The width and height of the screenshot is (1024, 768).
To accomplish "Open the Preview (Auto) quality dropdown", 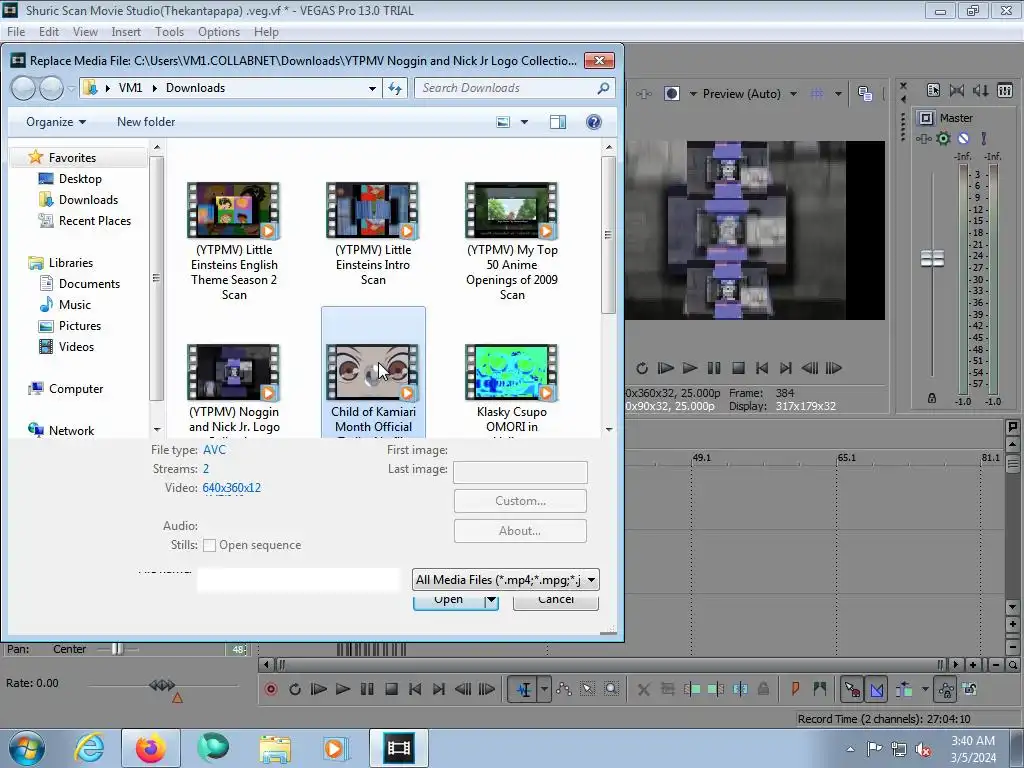I will 750,93.
